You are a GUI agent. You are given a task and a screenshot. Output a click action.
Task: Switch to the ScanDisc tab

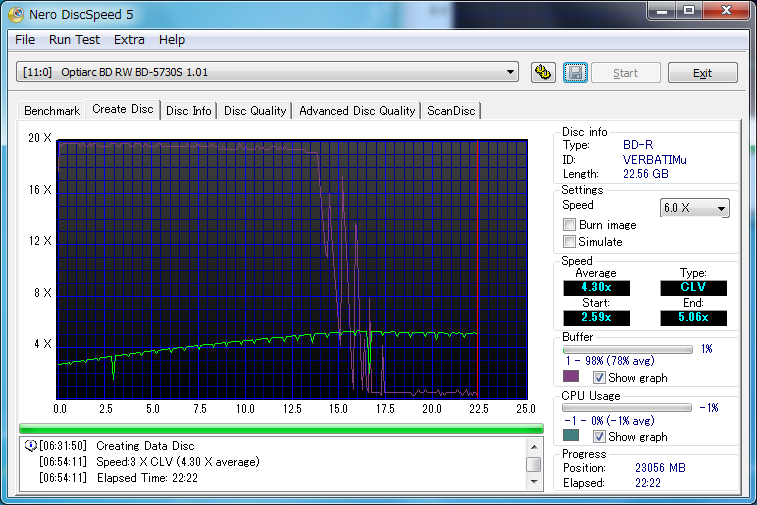[x=451, y=111]
